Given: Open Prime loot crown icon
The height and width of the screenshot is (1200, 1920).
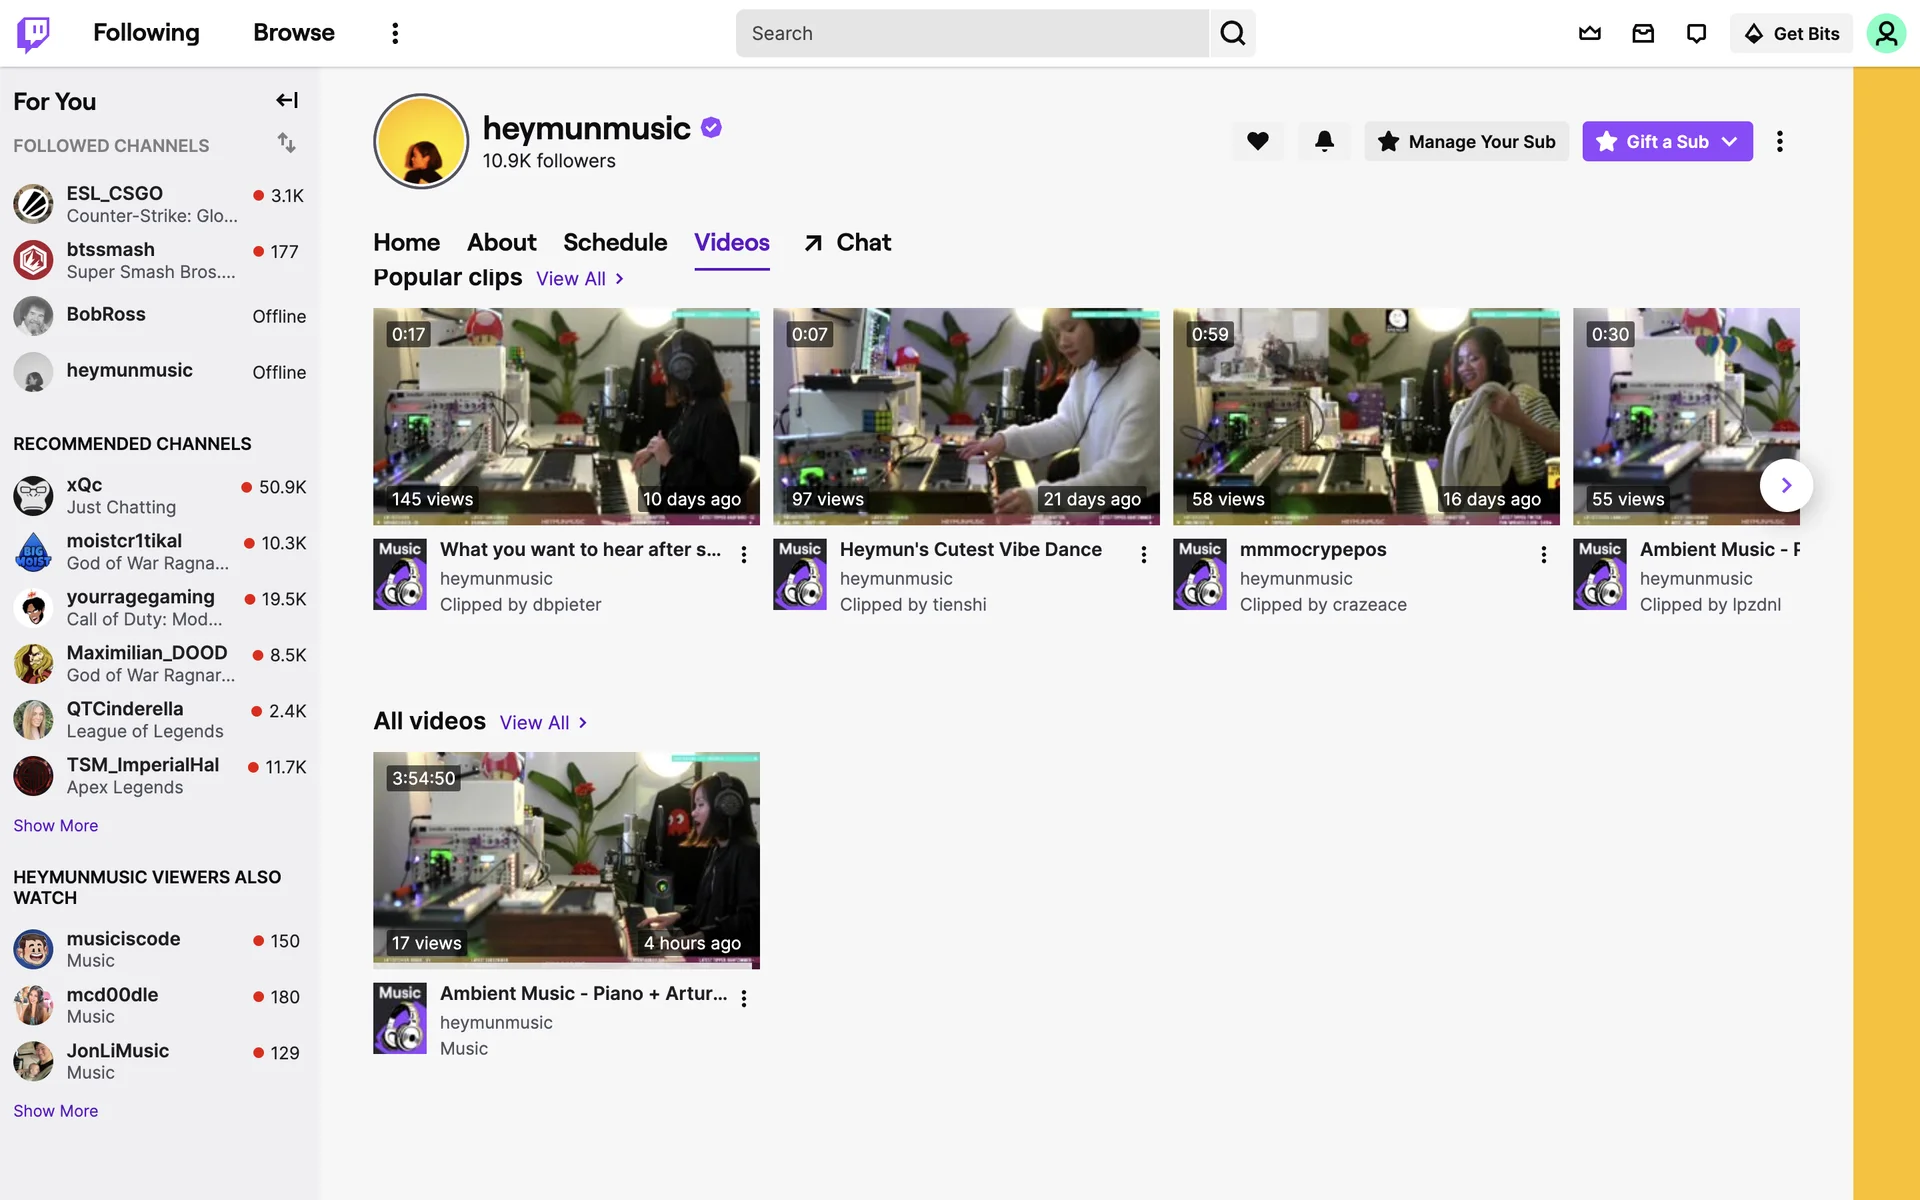Looking at the screenshot, I should click(x=1589, y=33).
